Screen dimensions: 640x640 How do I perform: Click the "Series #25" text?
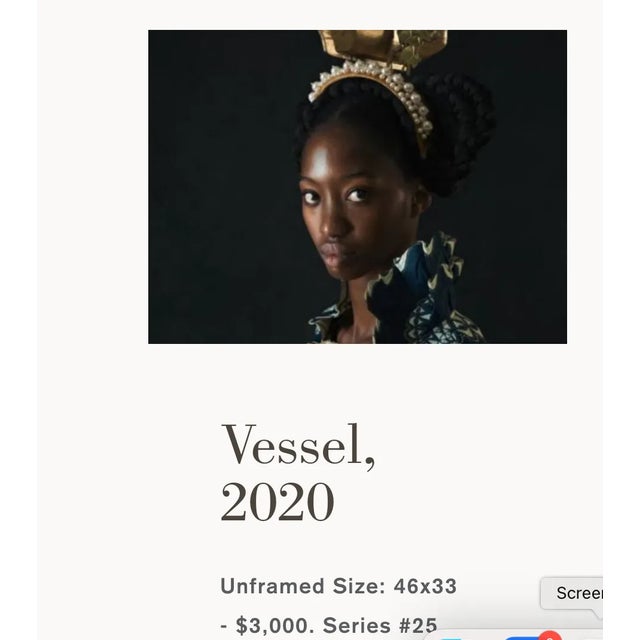point(380,626)
